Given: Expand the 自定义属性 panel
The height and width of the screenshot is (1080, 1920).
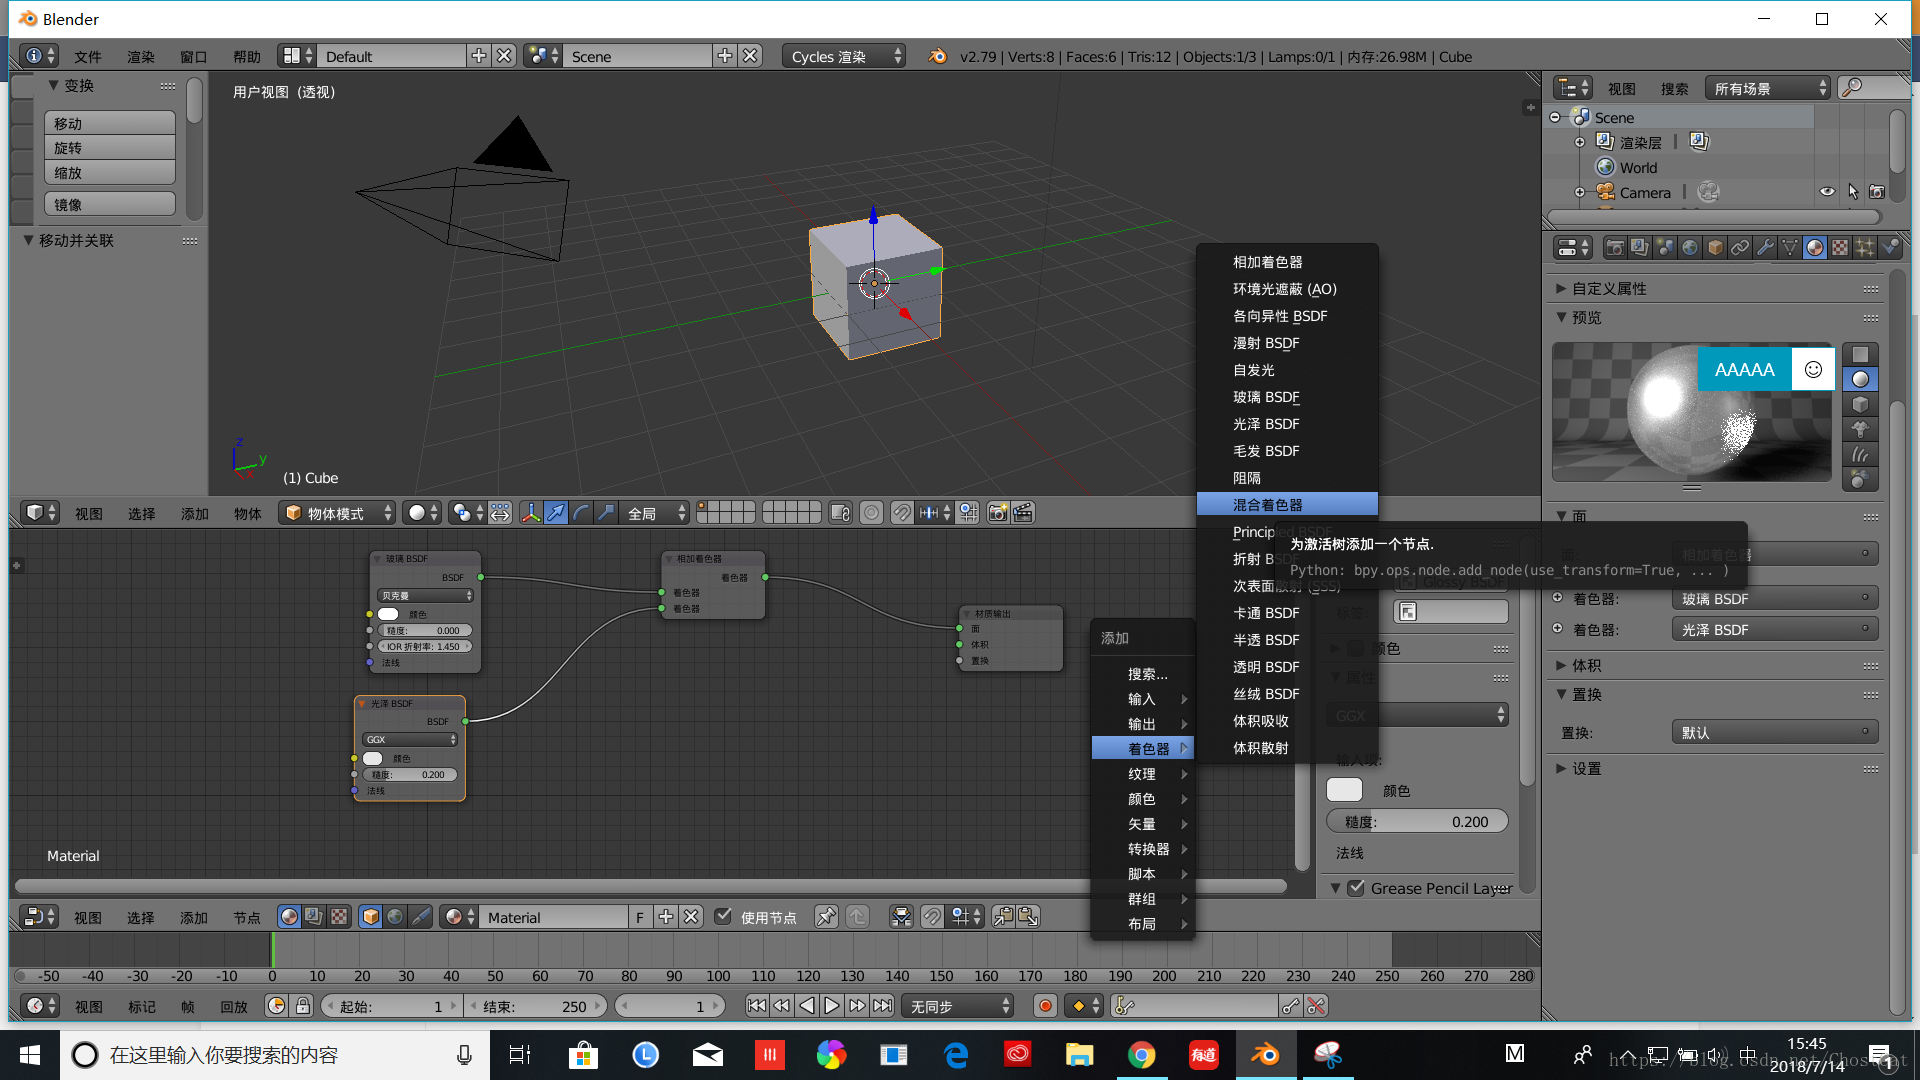Looking at the screenshot, I should 1608,288.
